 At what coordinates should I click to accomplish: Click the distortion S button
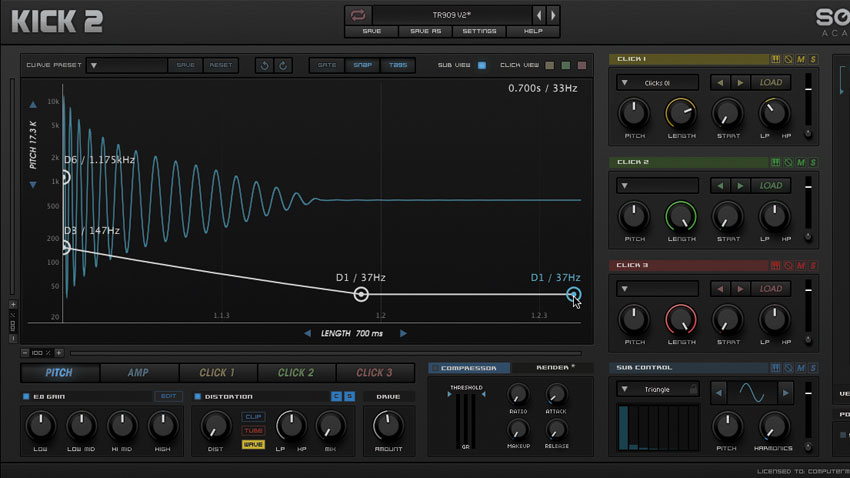[x=349, y=397]
